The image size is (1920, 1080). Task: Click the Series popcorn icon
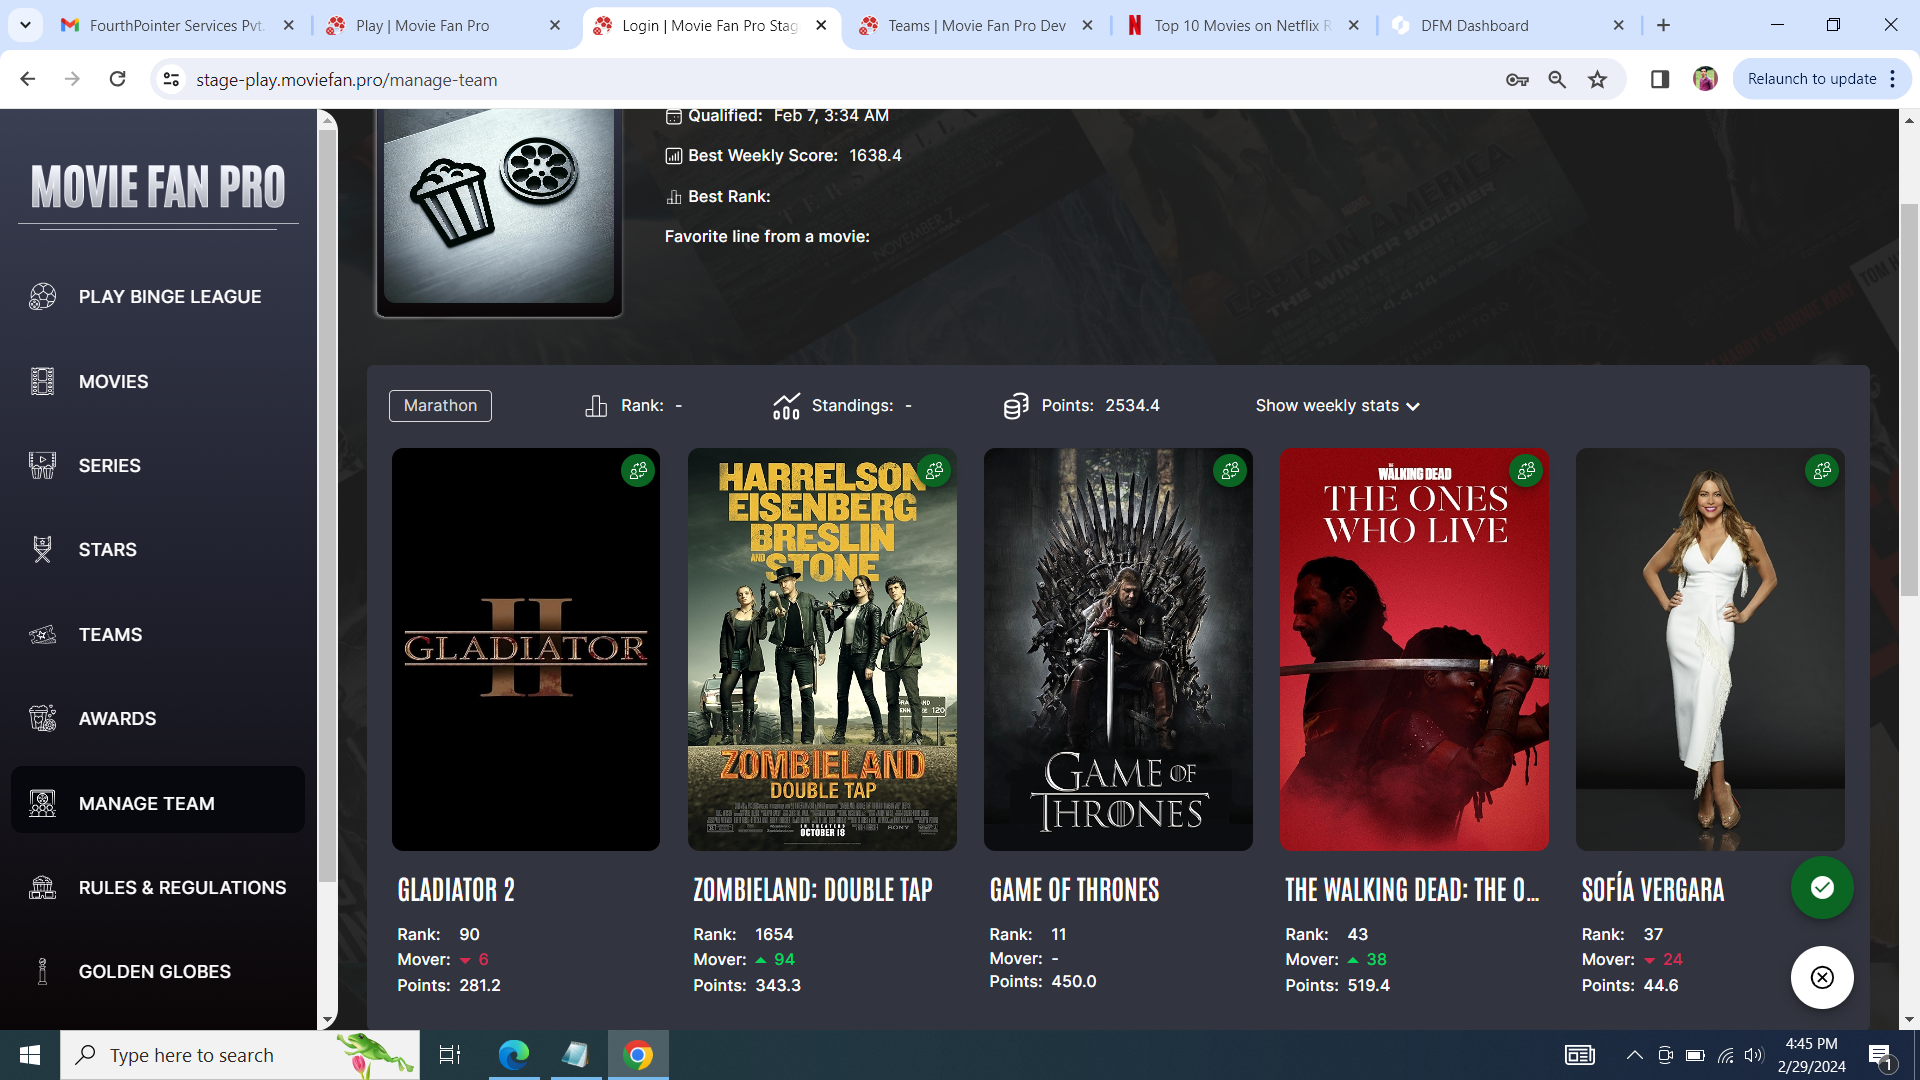click(x=42, y=466)
